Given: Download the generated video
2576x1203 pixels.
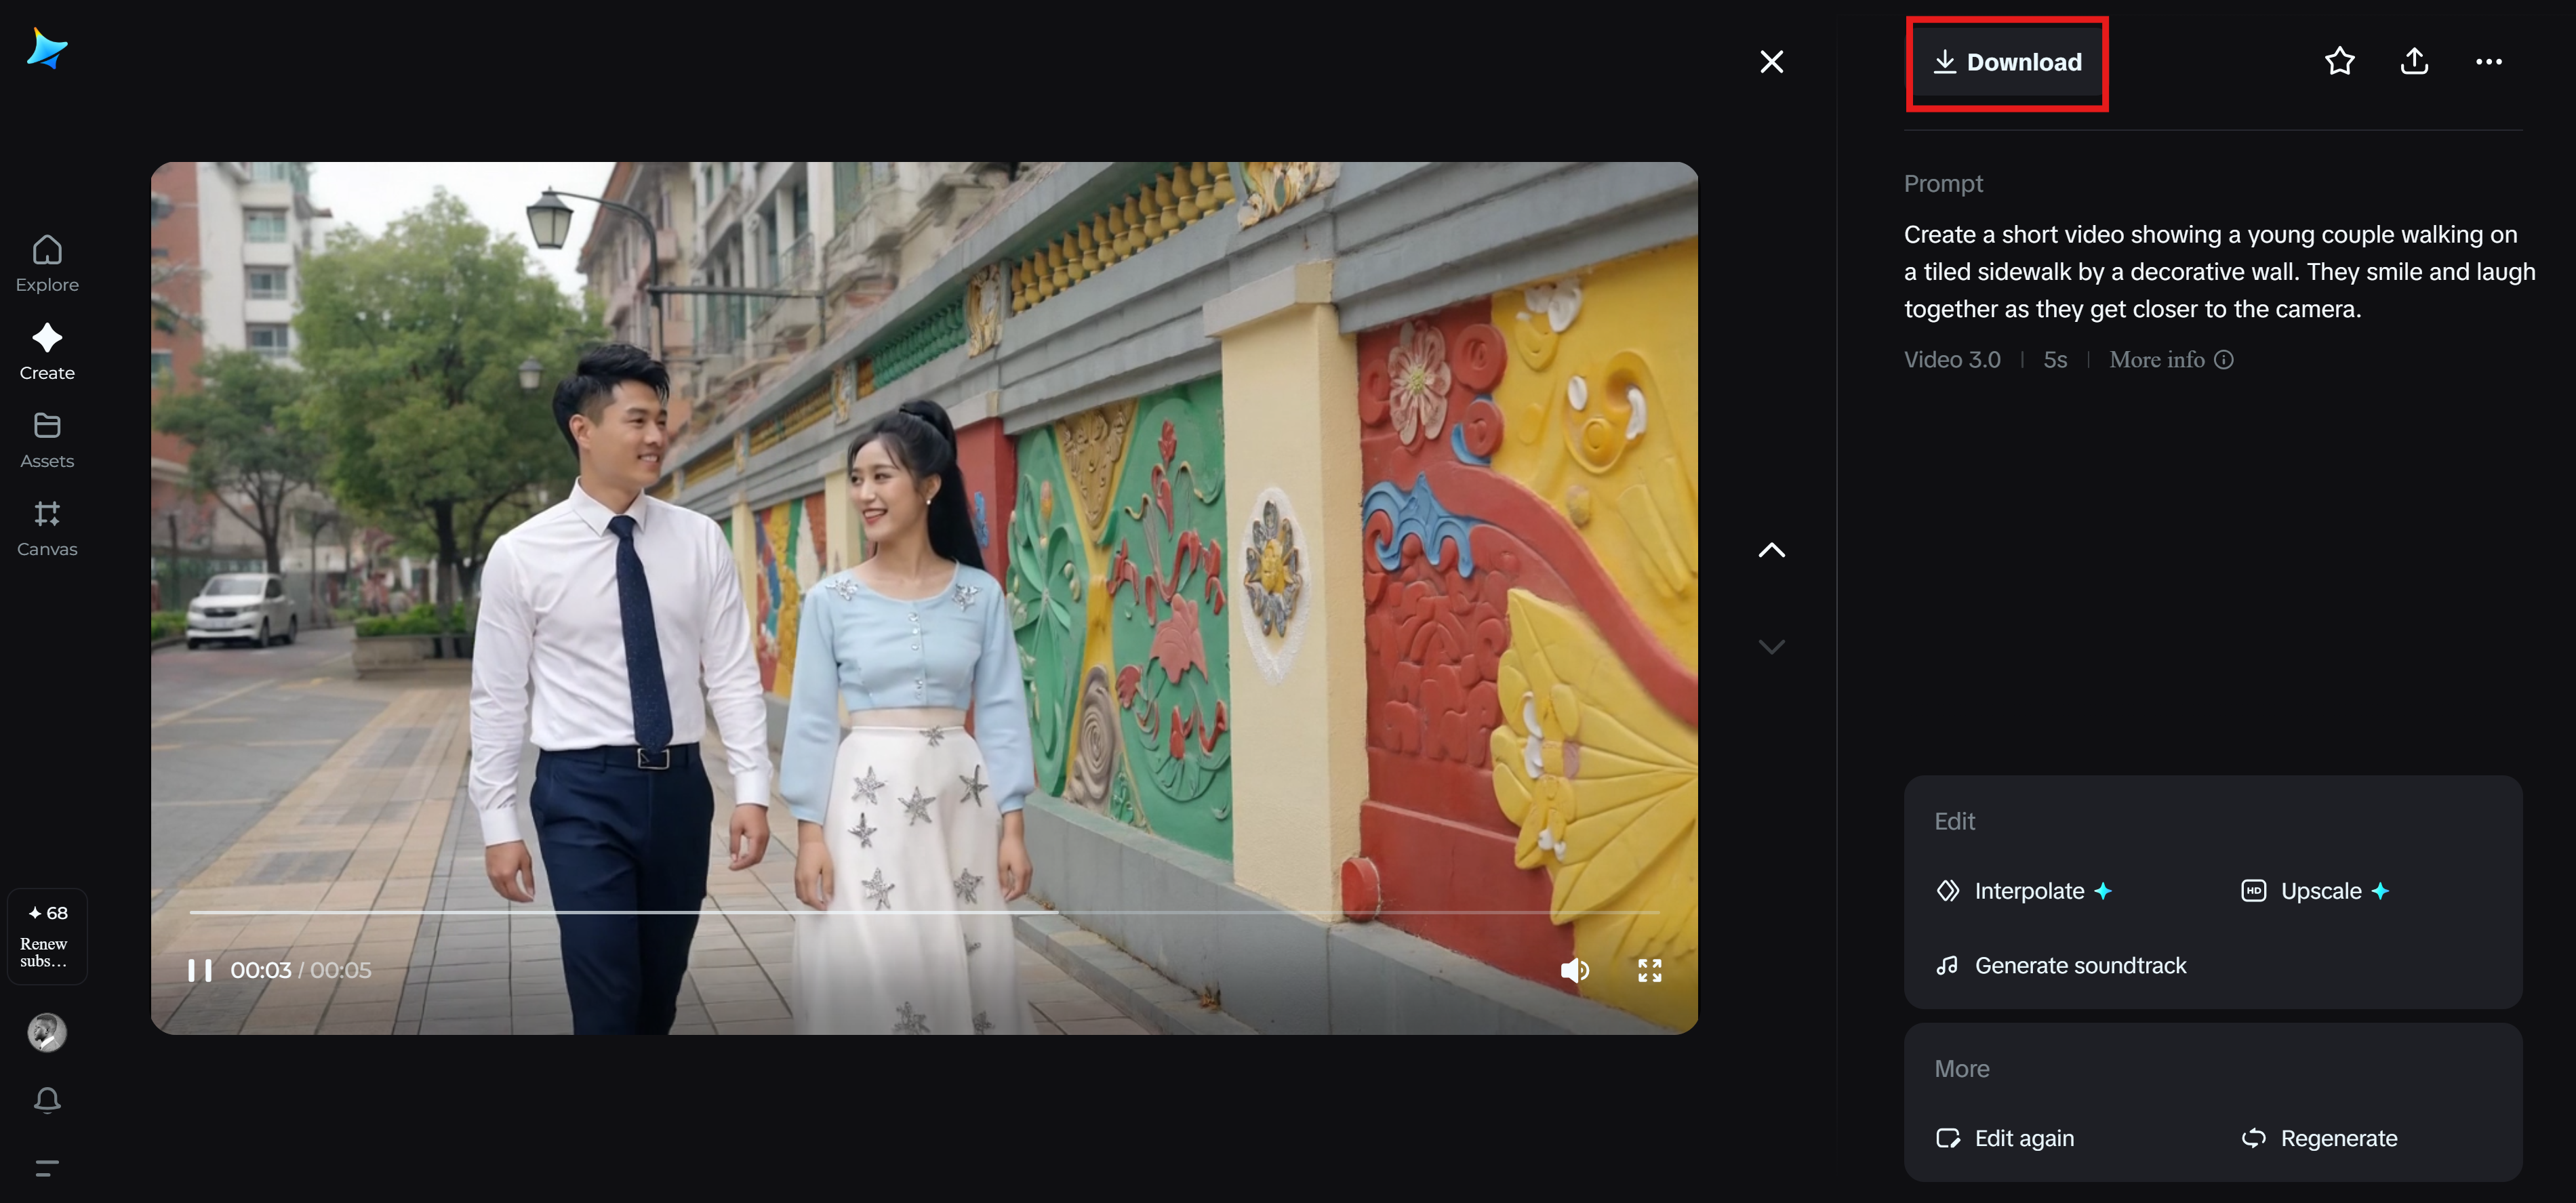Looking at the screenshot, I should pos(2007,62).
